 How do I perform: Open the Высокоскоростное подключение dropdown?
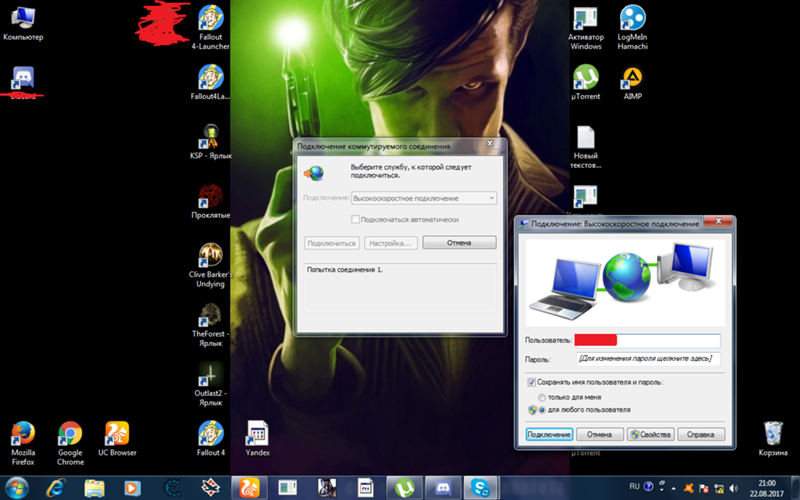[x=424, y=198]
